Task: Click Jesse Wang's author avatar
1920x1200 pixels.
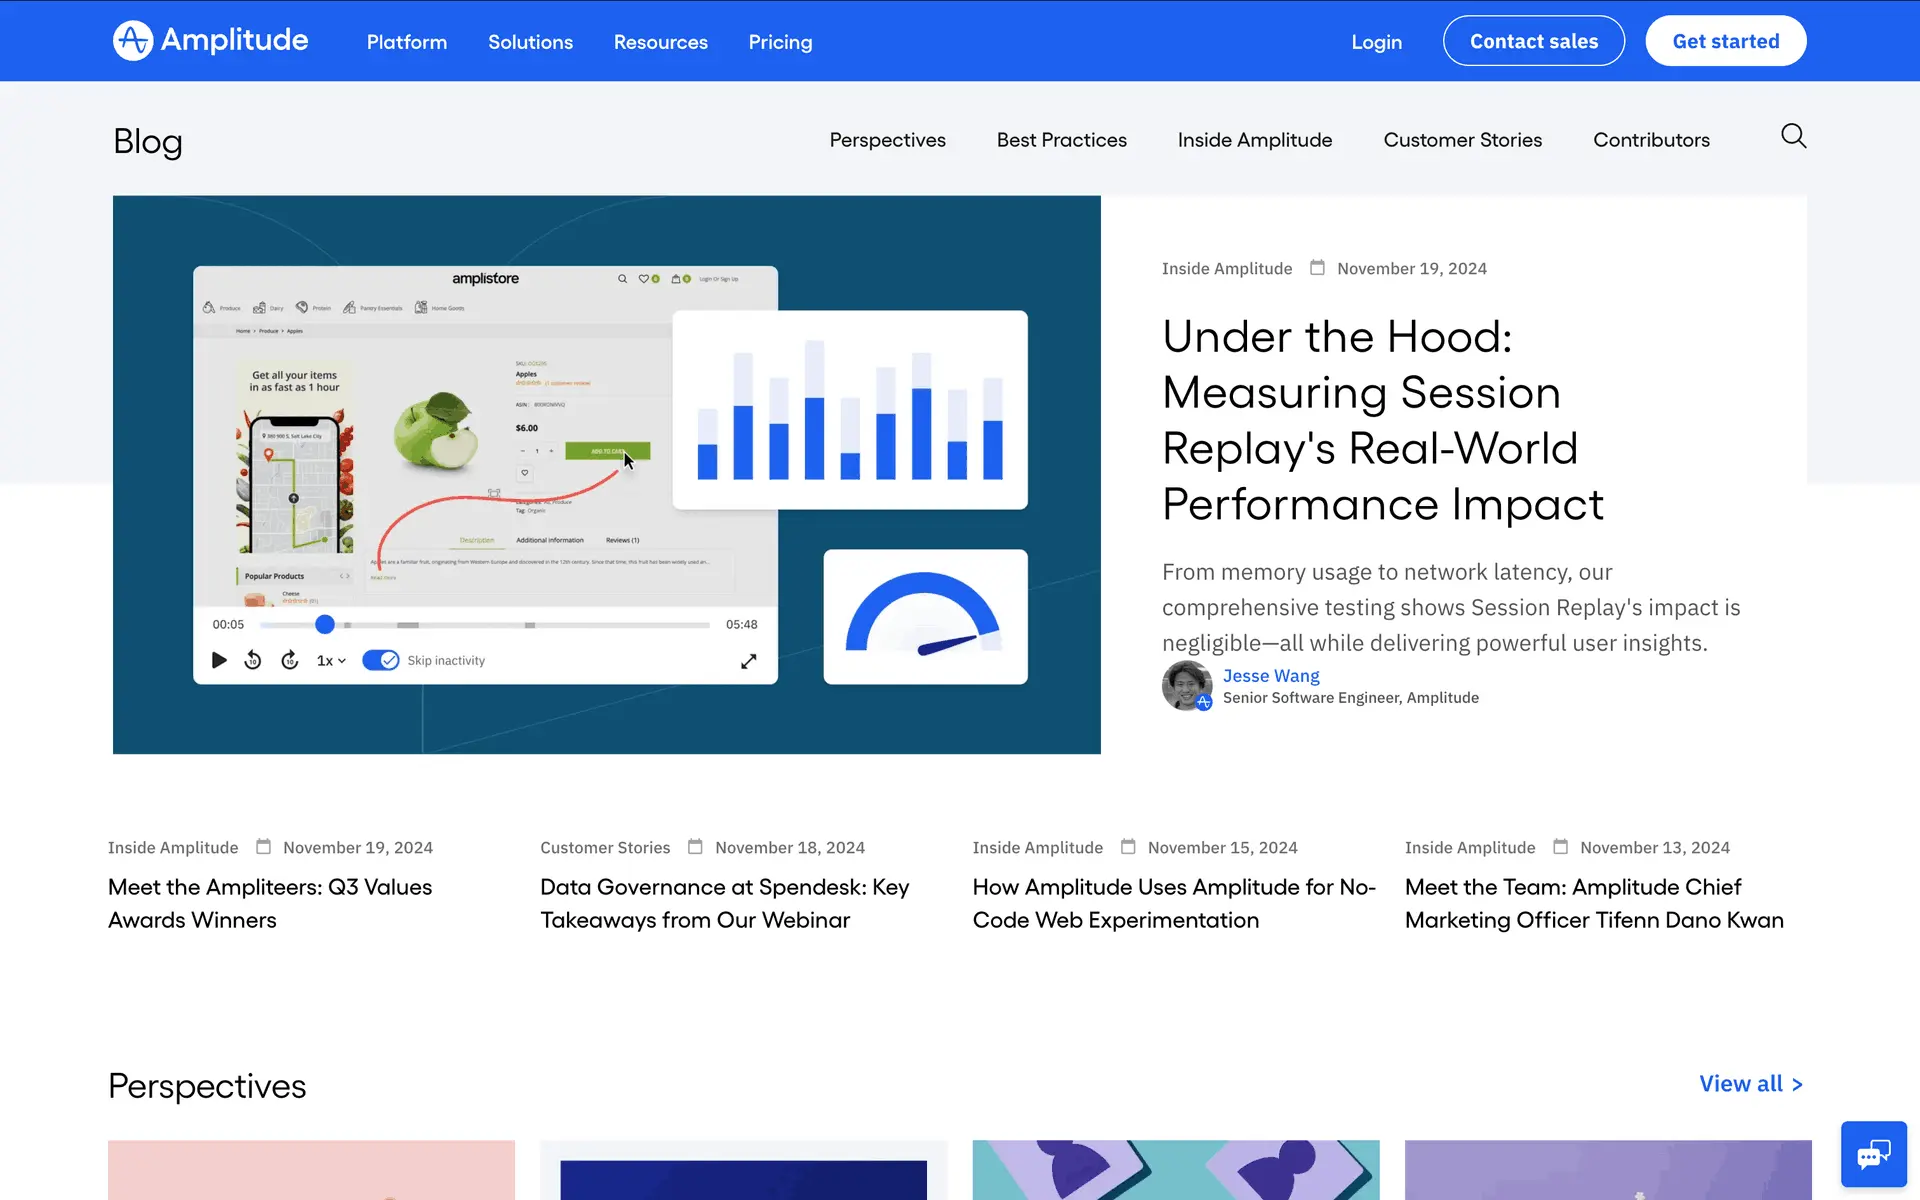Action: coord(1186,686)
